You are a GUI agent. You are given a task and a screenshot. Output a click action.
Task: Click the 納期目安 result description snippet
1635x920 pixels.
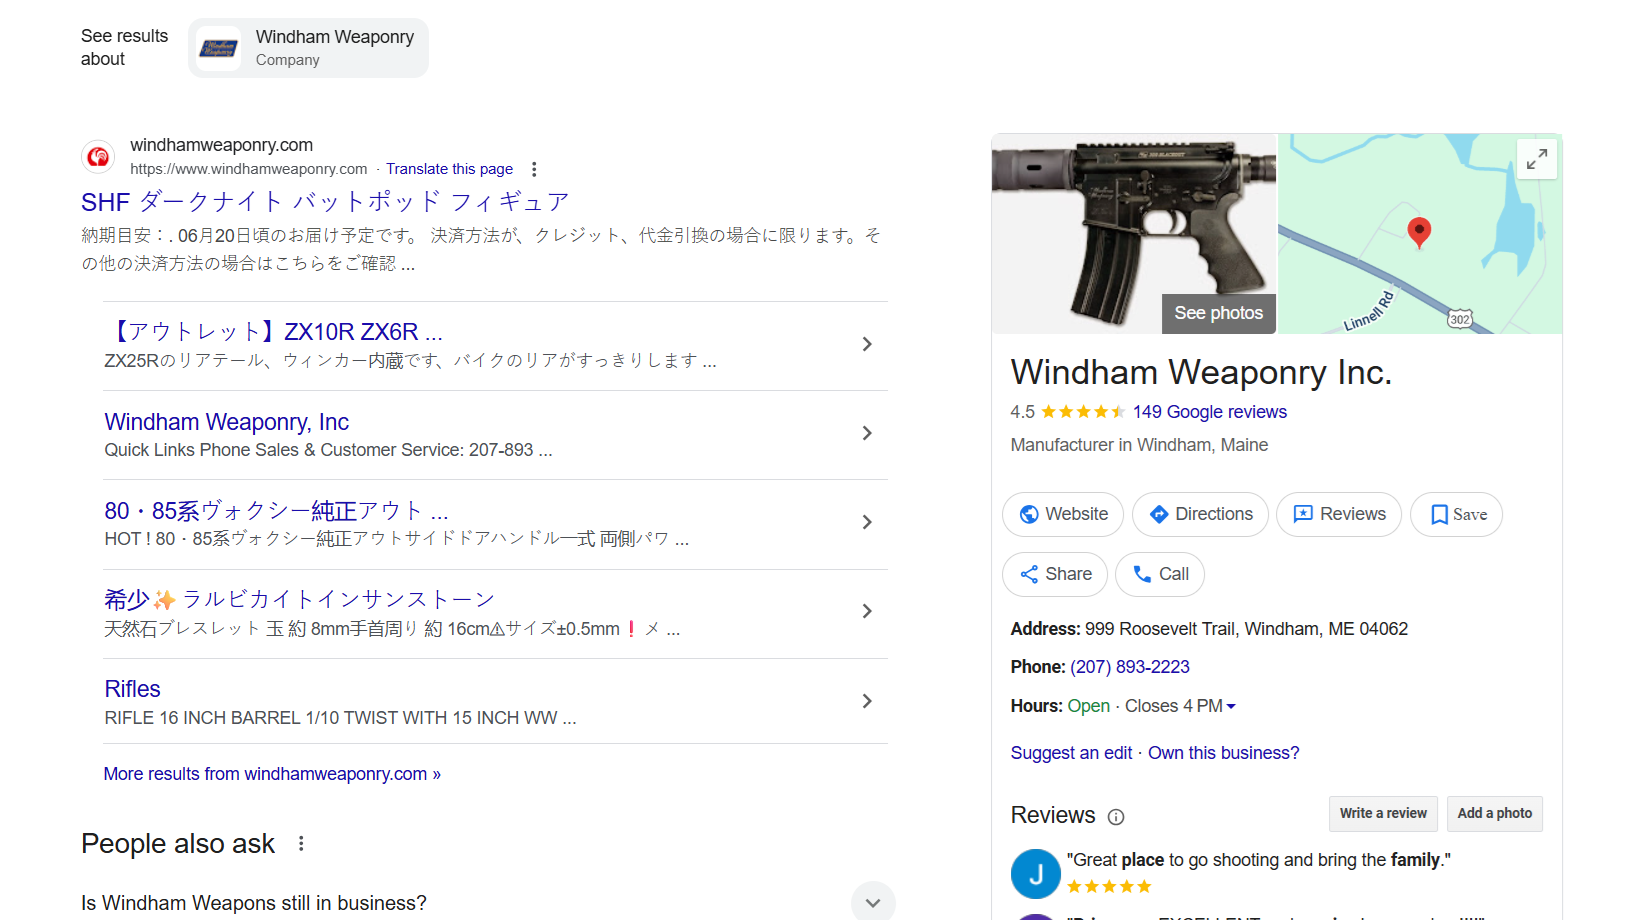tap(481, 249)
